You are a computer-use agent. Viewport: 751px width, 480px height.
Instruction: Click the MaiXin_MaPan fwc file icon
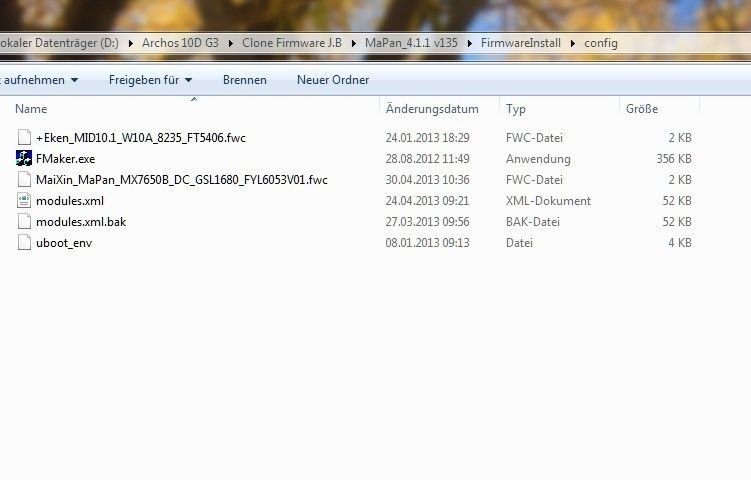[x=24, y=180]
